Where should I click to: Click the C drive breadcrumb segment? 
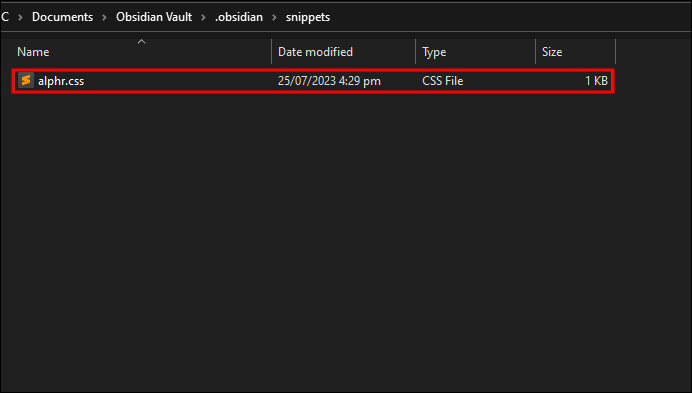click(x=5, y=17)
